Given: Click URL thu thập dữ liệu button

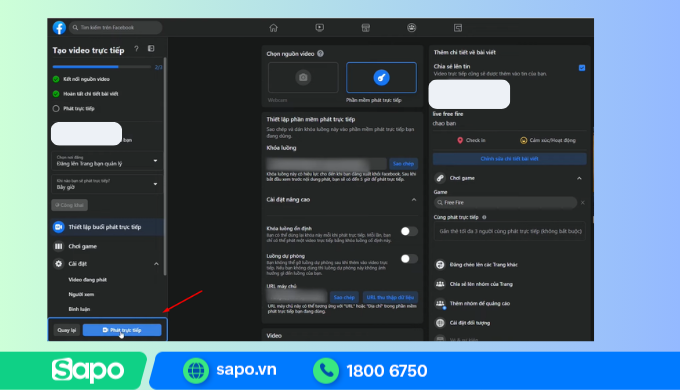Looking at the screenshot, I should (390, 297).
